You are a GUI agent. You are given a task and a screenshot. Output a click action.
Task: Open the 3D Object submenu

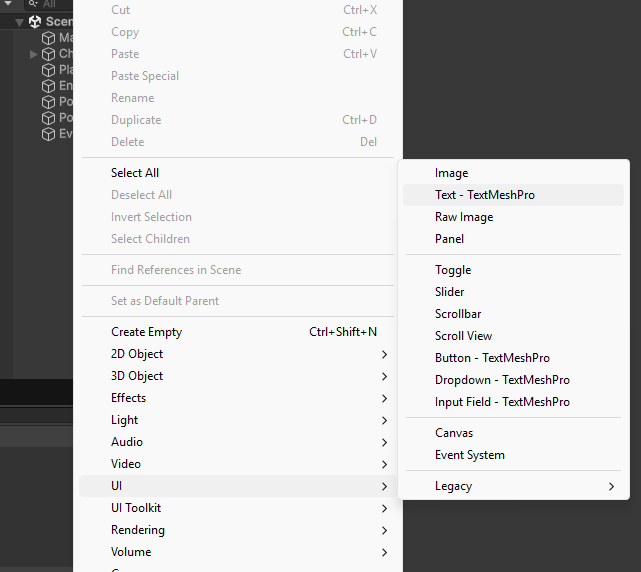(x=238, y=376)
